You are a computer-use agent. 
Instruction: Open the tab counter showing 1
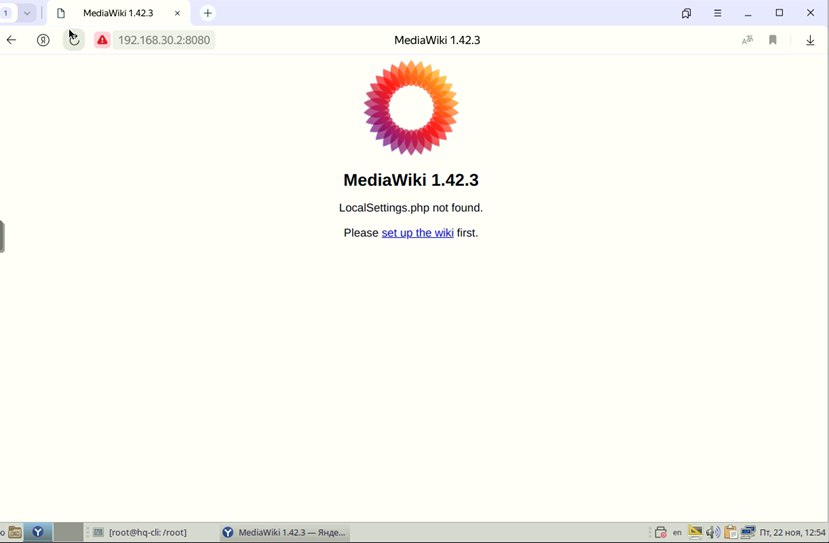(x=6, y=13)
